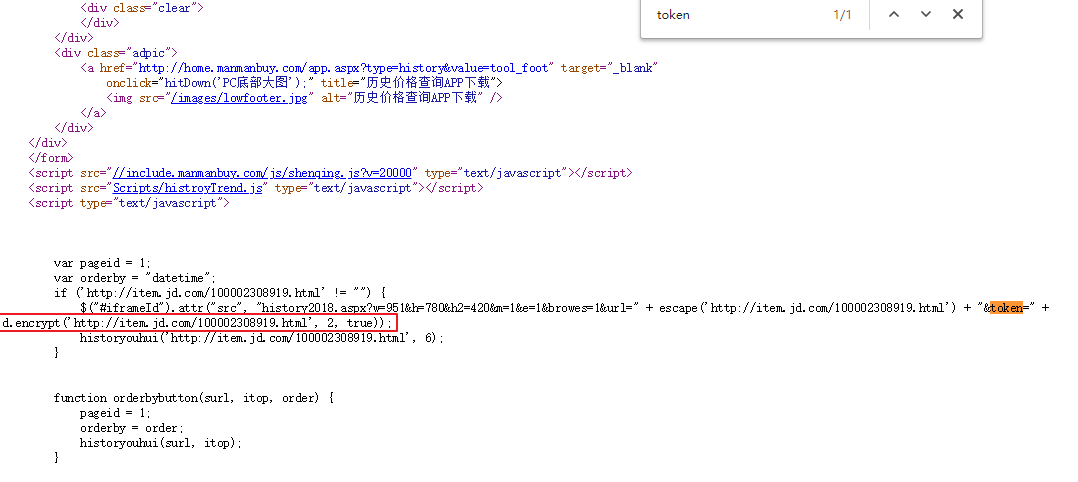Click the '</form>' closing tag

[50, 158]
